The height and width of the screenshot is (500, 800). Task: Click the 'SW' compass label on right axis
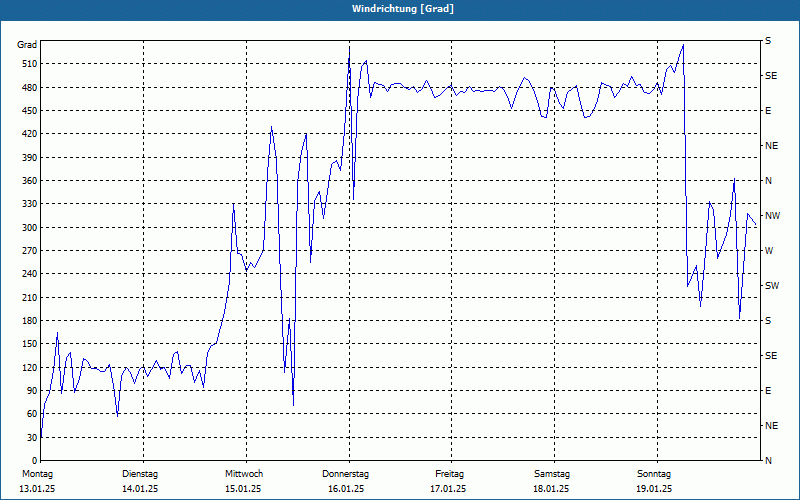[772, 286]
